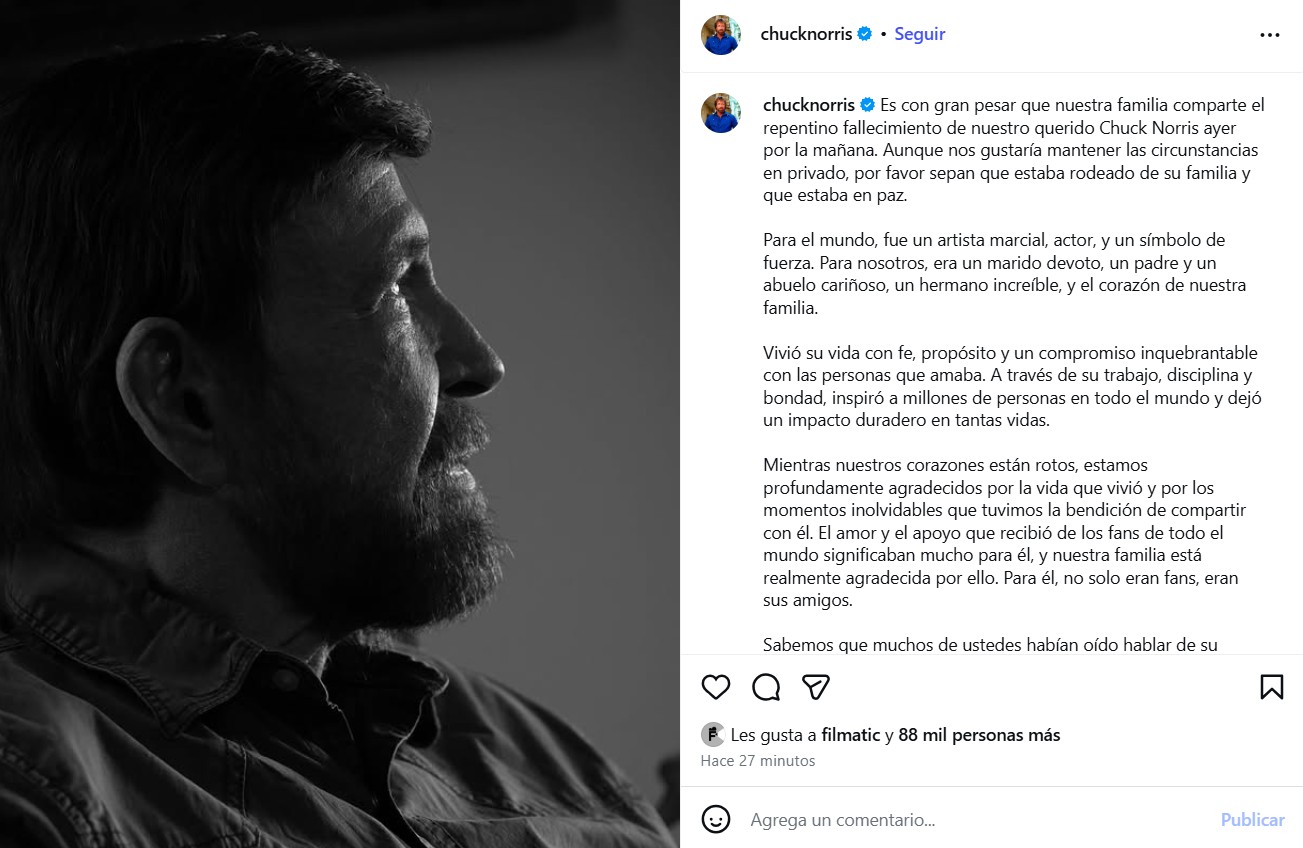Screen dimensions: 1303x848
Task: Open the three-dot more options menu
Action: coord(1270,35)
